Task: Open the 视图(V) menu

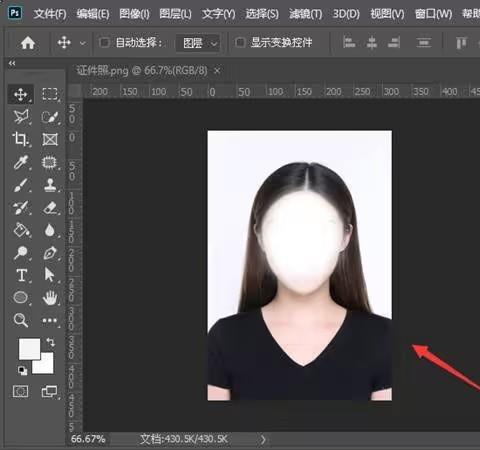Action: (x=387, y=14)
